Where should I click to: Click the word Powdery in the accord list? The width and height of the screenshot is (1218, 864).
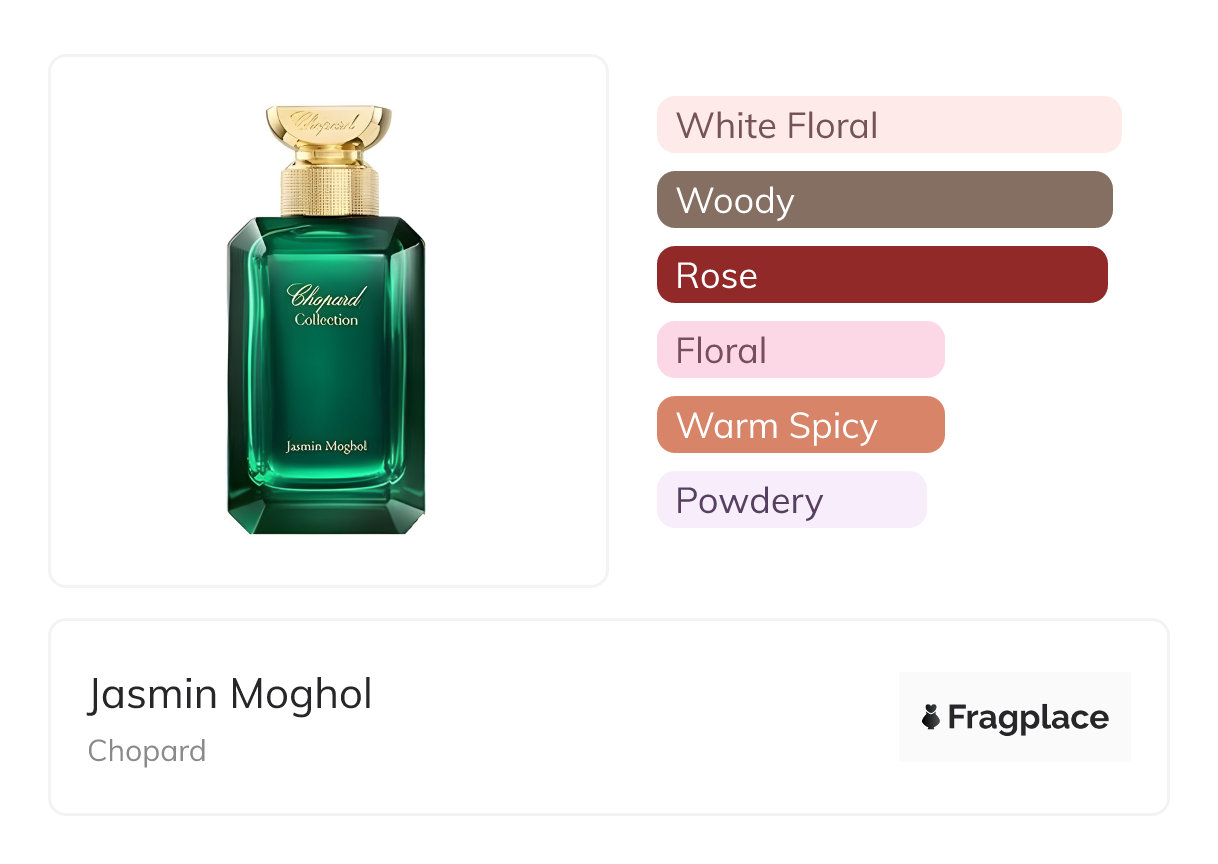click(x=749, y=500)
